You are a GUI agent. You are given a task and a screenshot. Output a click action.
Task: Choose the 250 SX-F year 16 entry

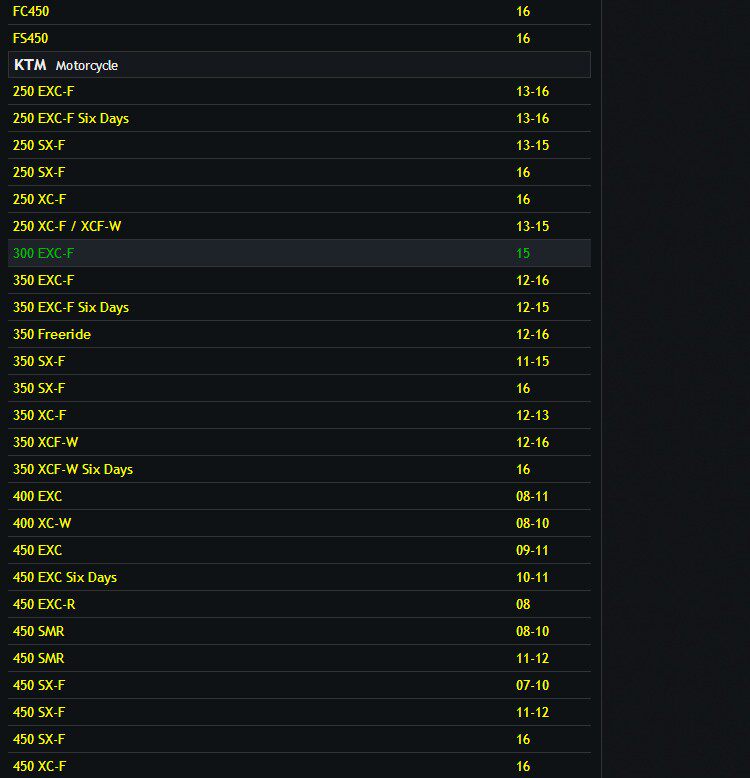click(x=39, y=172)
